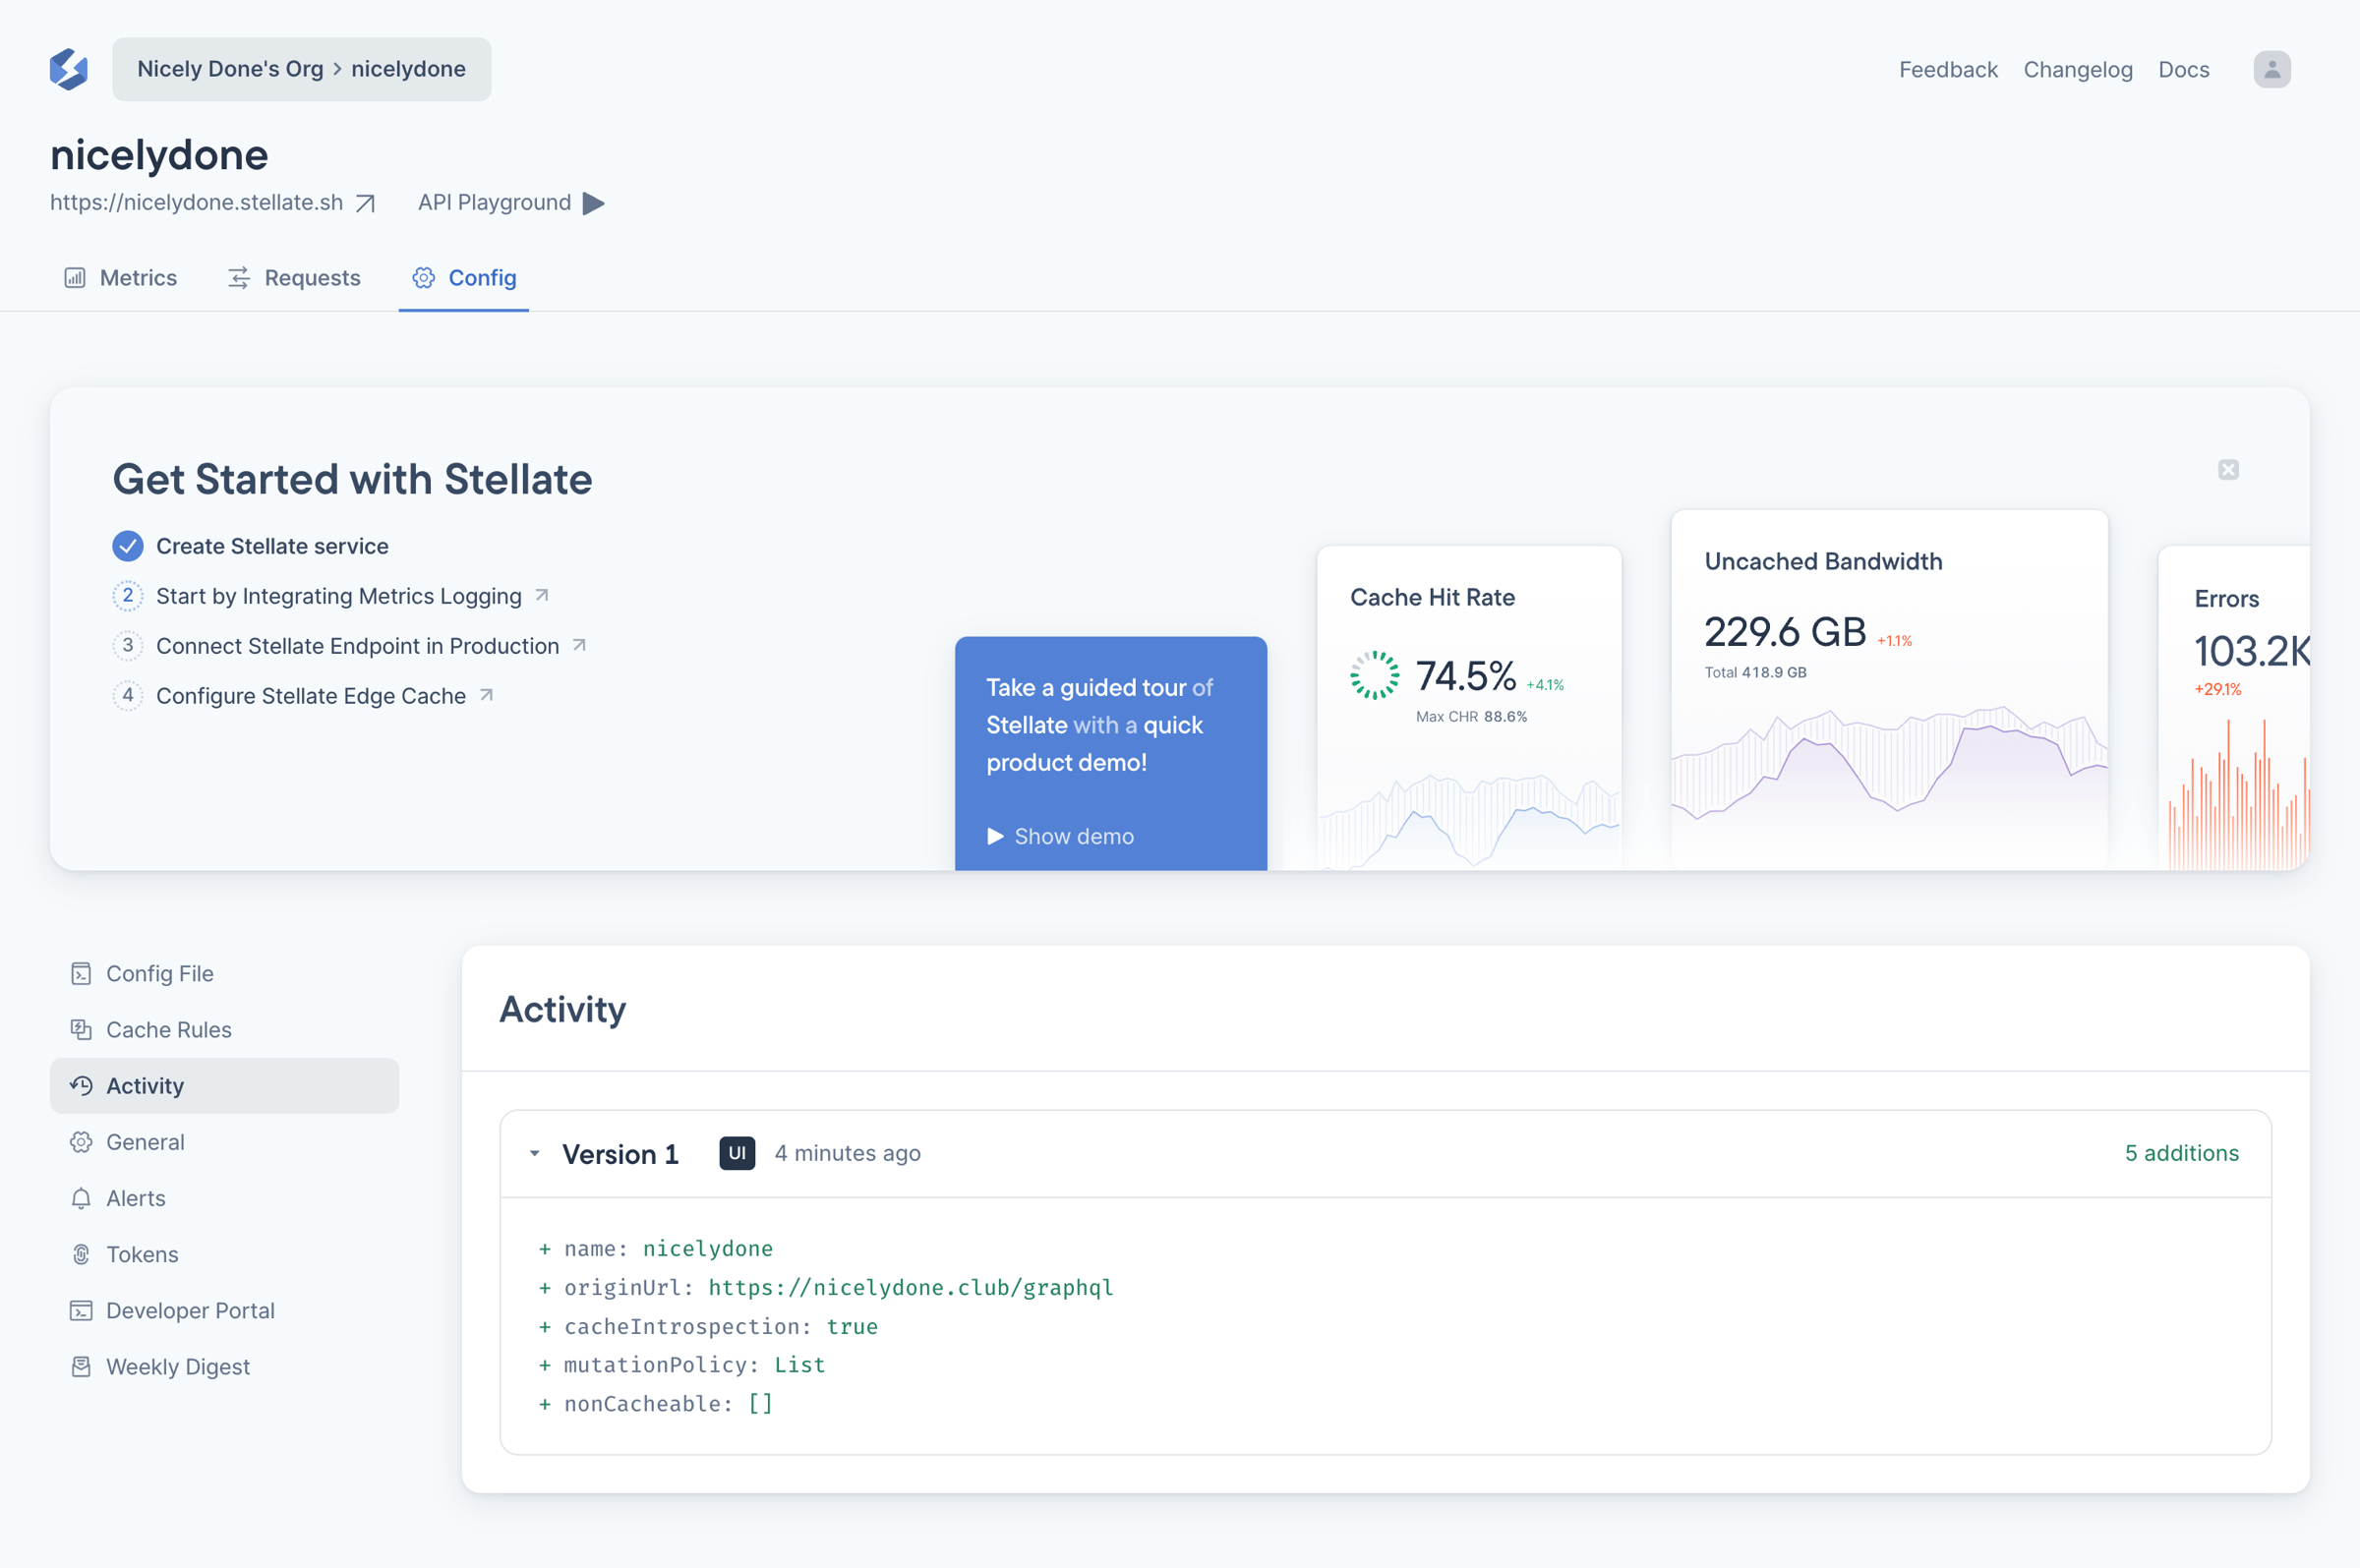Click the name: nicelydone line
Screen dimensions: 2360x1568
tap(656, 1248)
